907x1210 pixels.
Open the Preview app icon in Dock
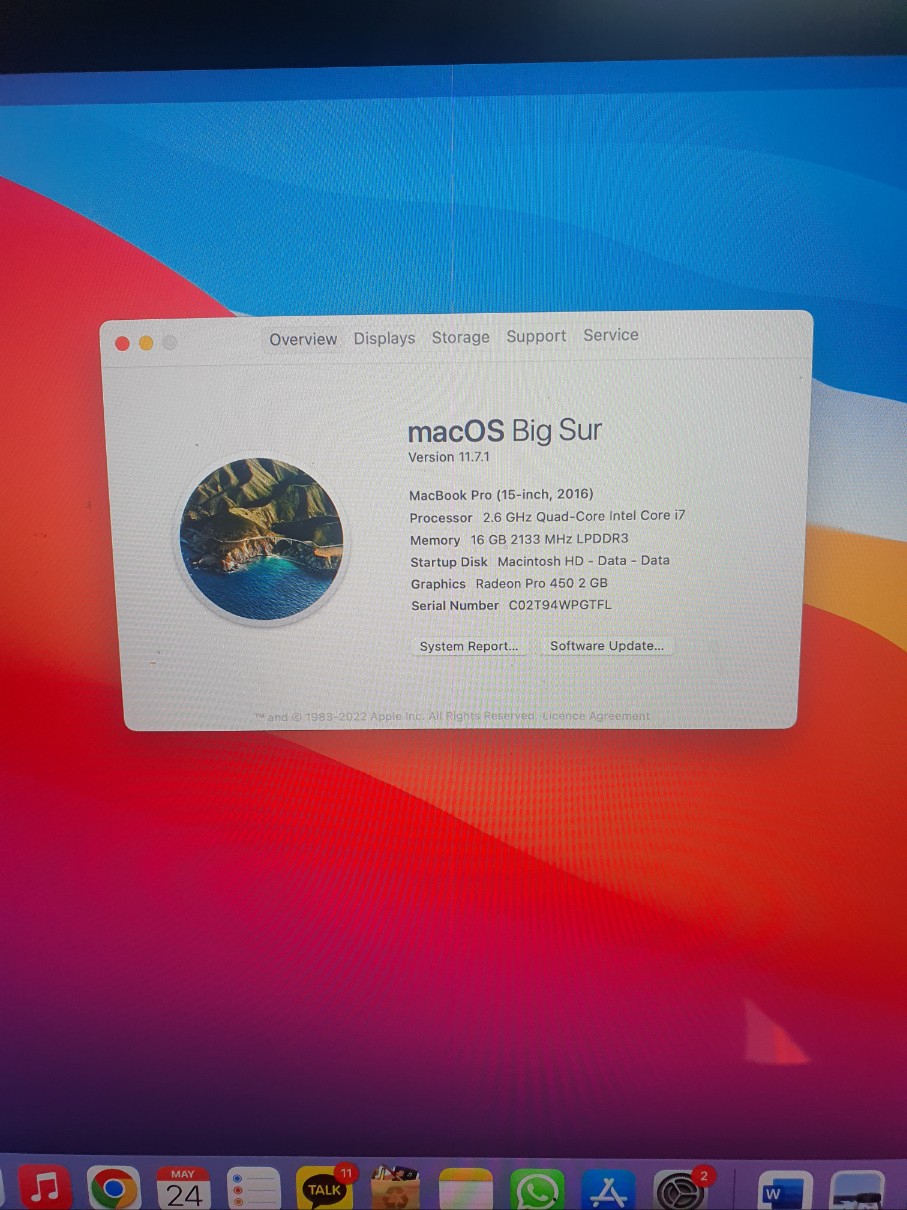(858, 1192)
